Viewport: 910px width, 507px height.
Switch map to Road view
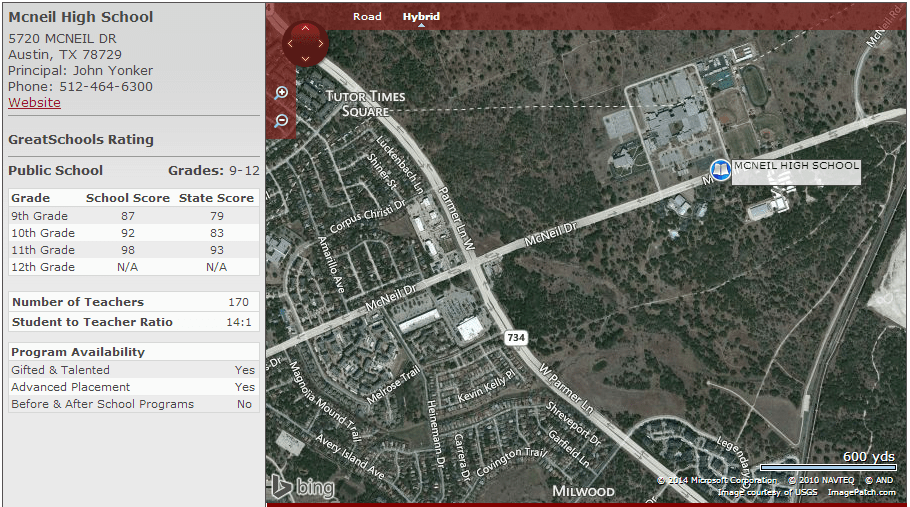tap(367, 16)
